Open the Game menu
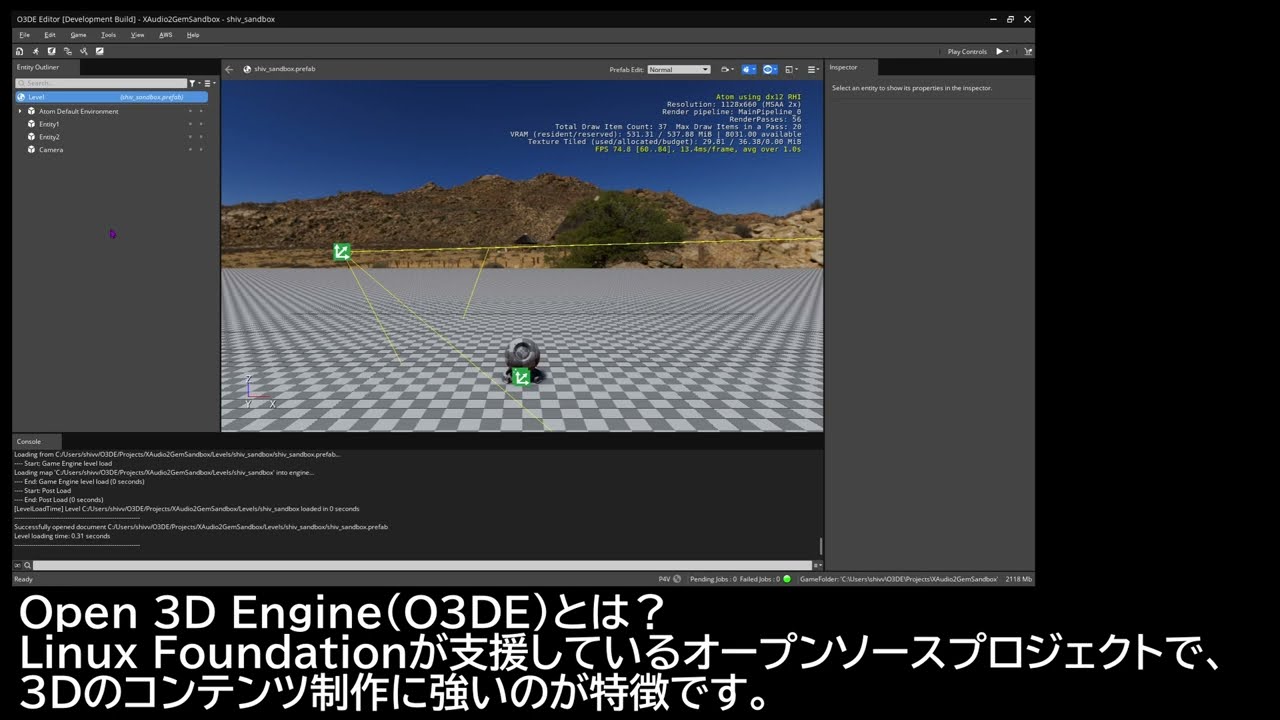 (x=78, y=35)
